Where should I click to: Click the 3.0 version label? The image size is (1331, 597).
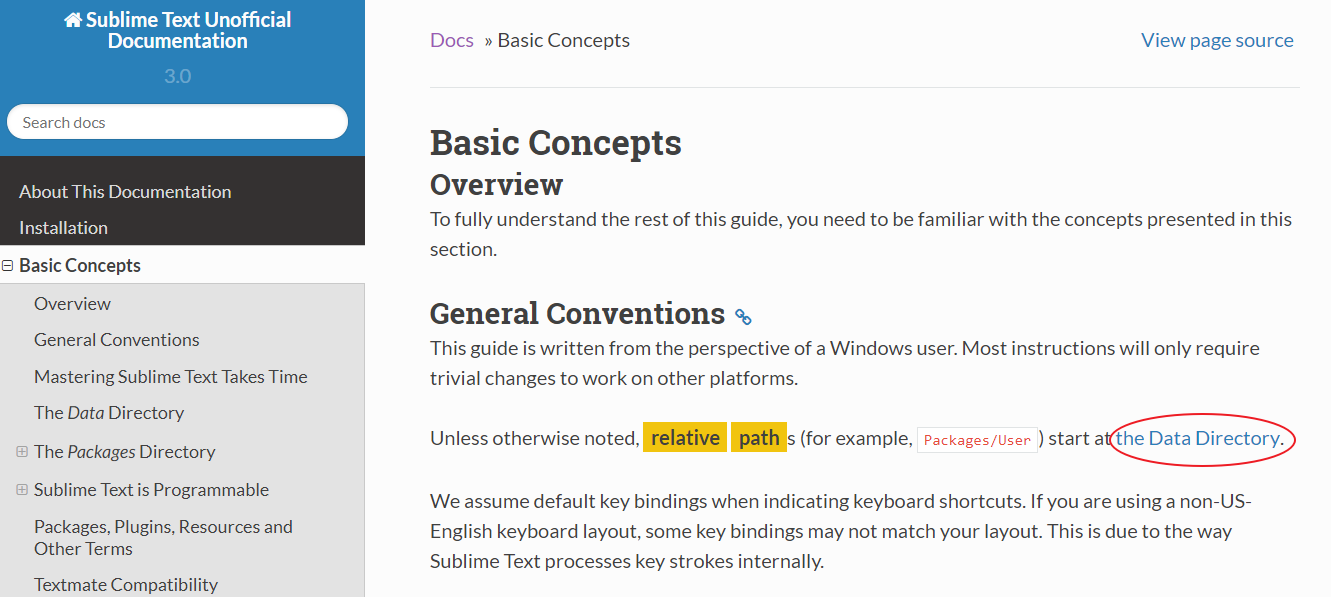(178, 76)
